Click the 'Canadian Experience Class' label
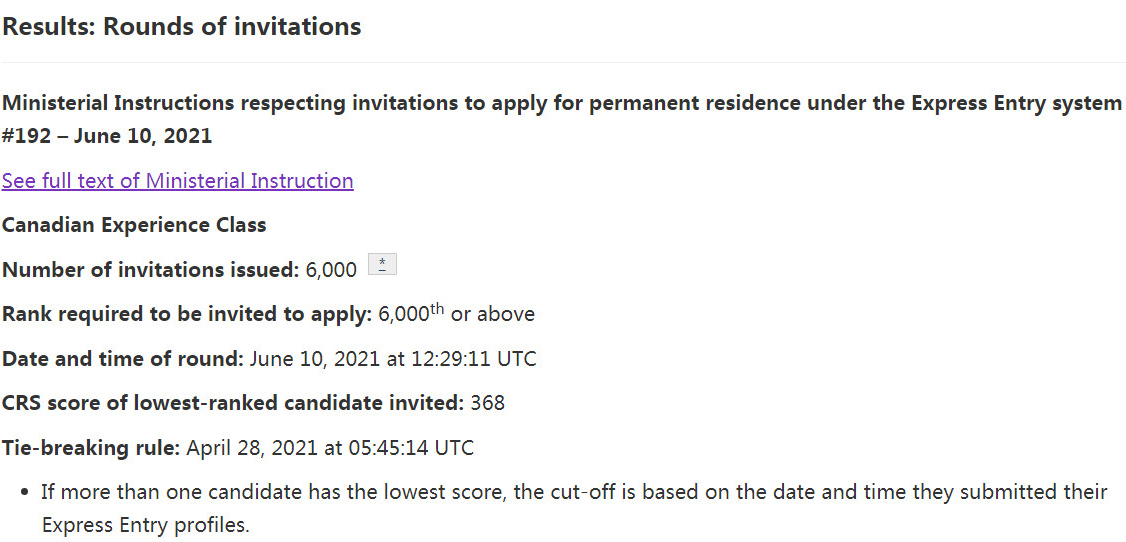Image resolution: width=1126 pixels, height=542 pixels. pos(134,225)
